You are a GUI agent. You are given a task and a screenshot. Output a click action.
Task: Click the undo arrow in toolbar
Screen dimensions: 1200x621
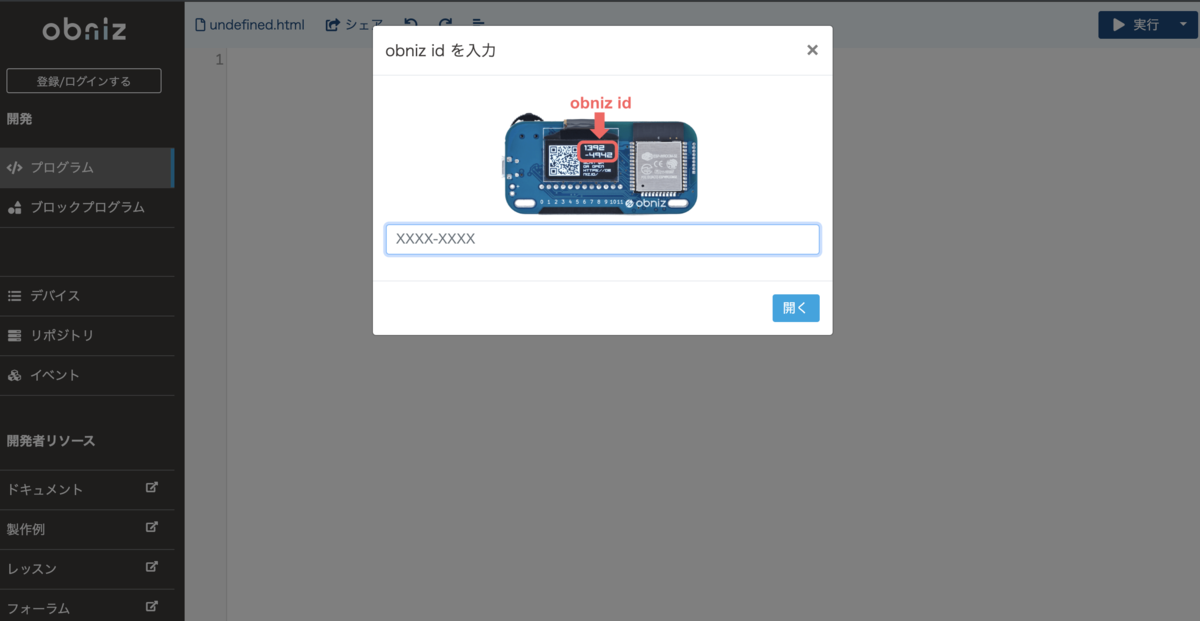pos(411,24)
